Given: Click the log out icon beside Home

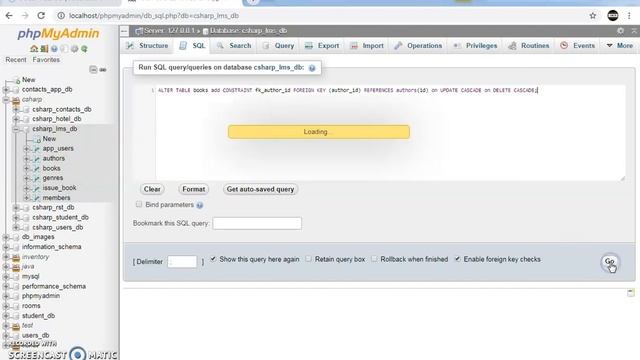Looking at the screenshot, I should pos(44,49).
